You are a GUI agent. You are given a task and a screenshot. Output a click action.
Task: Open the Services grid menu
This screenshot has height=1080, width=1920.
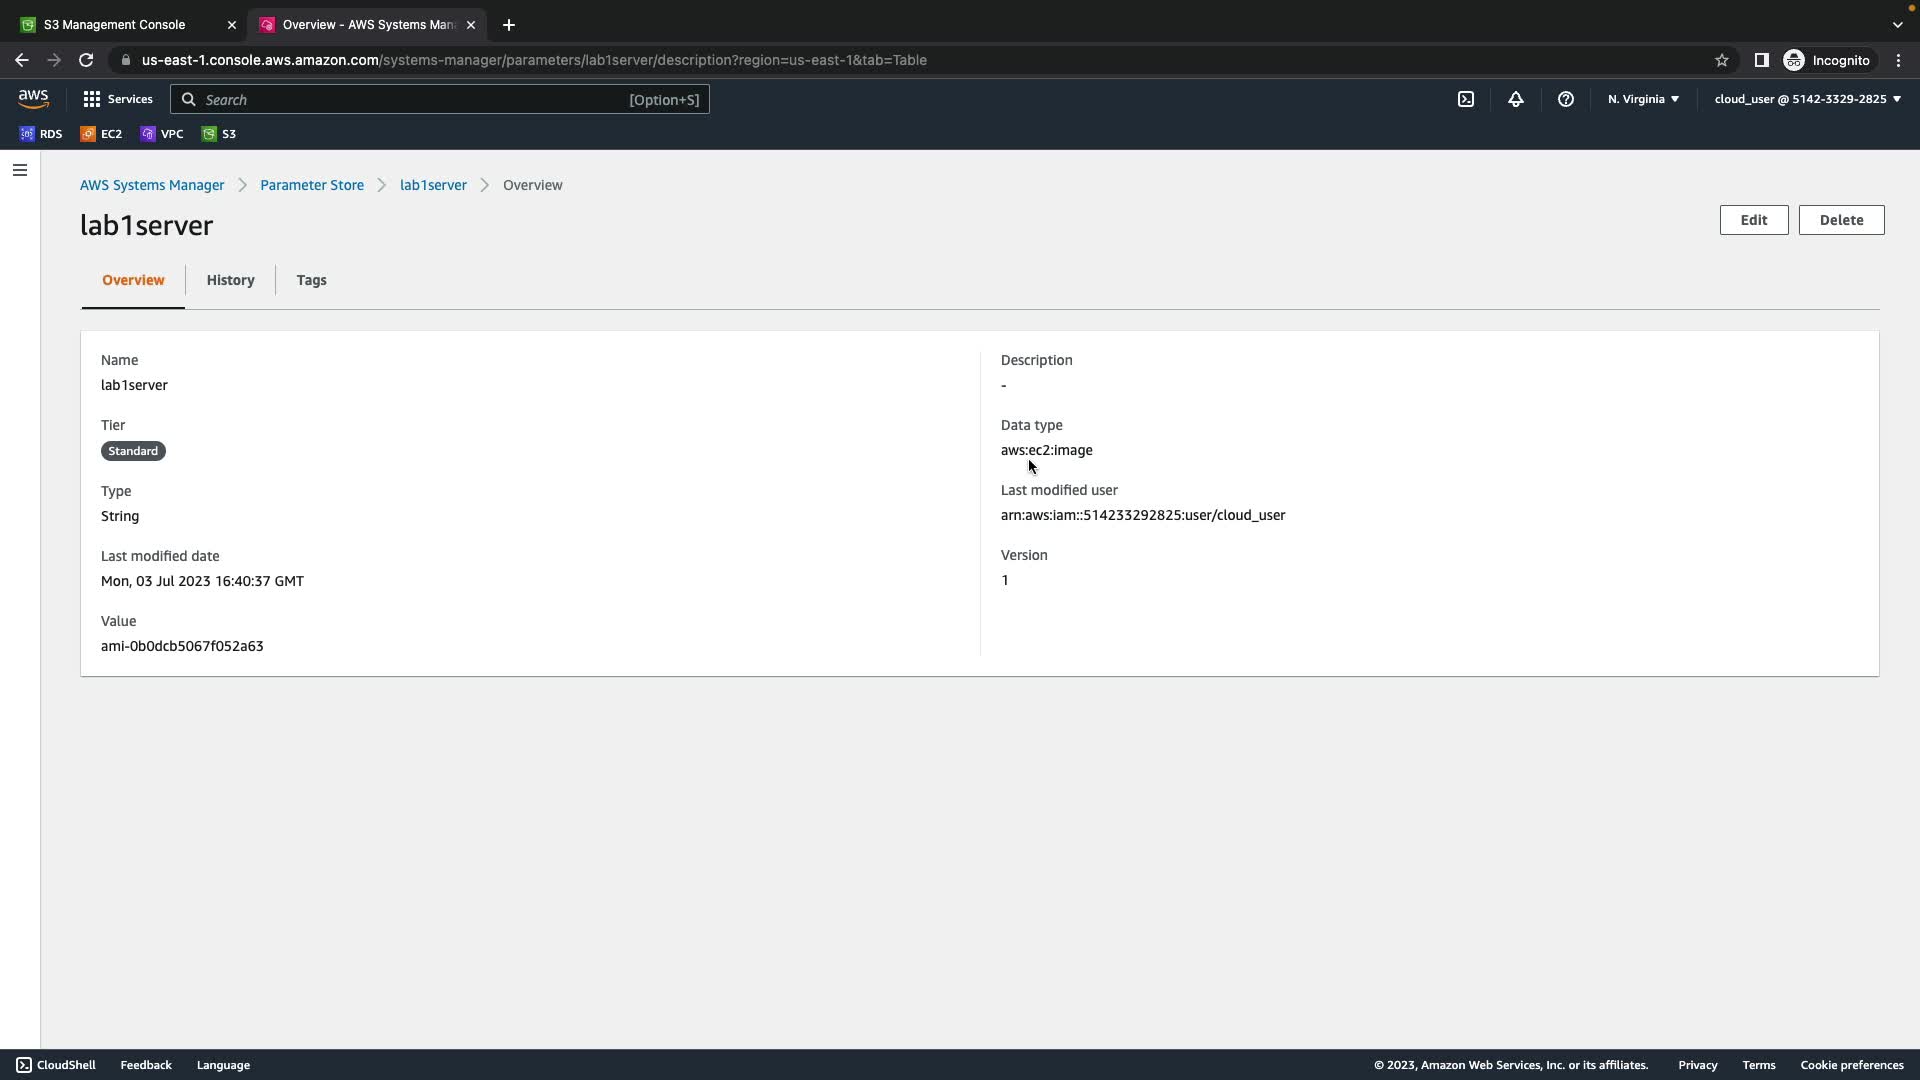118,99
